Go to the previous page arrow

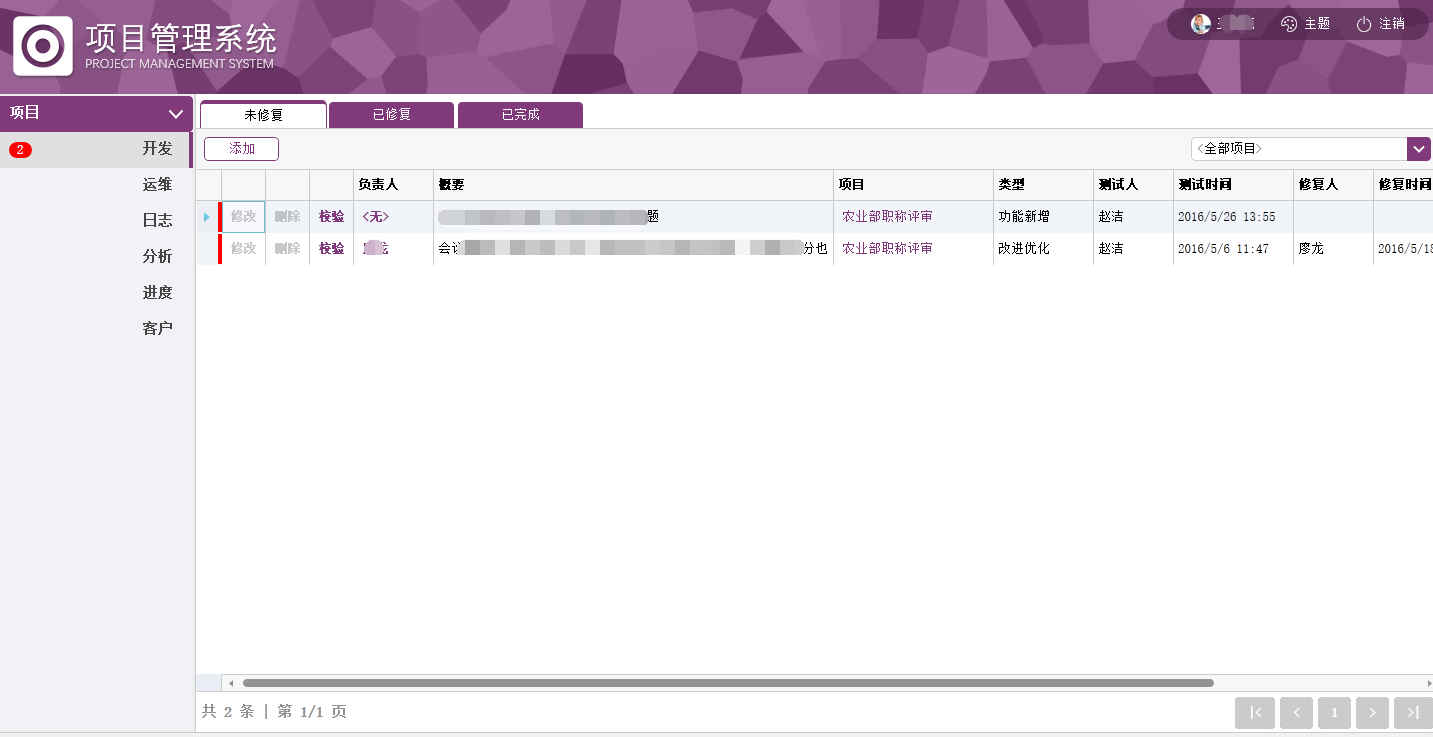pos(1295,712)
